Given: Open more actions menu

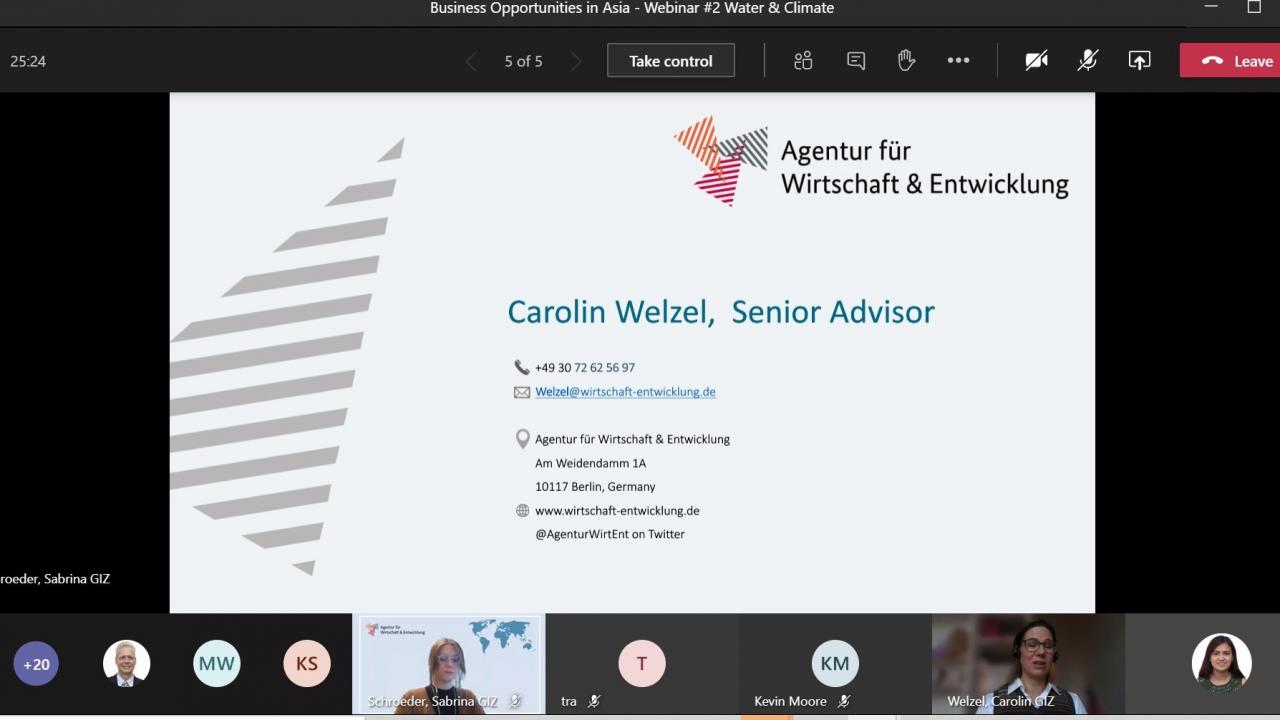Looking at the screenshot, I should pos(958,61).
